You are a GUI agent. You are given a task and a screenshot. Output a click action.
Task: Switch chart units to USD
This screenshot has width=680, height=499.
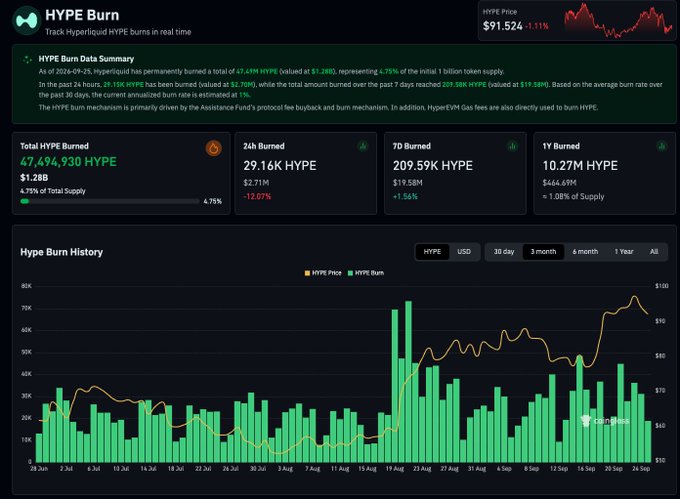(464, 251)
